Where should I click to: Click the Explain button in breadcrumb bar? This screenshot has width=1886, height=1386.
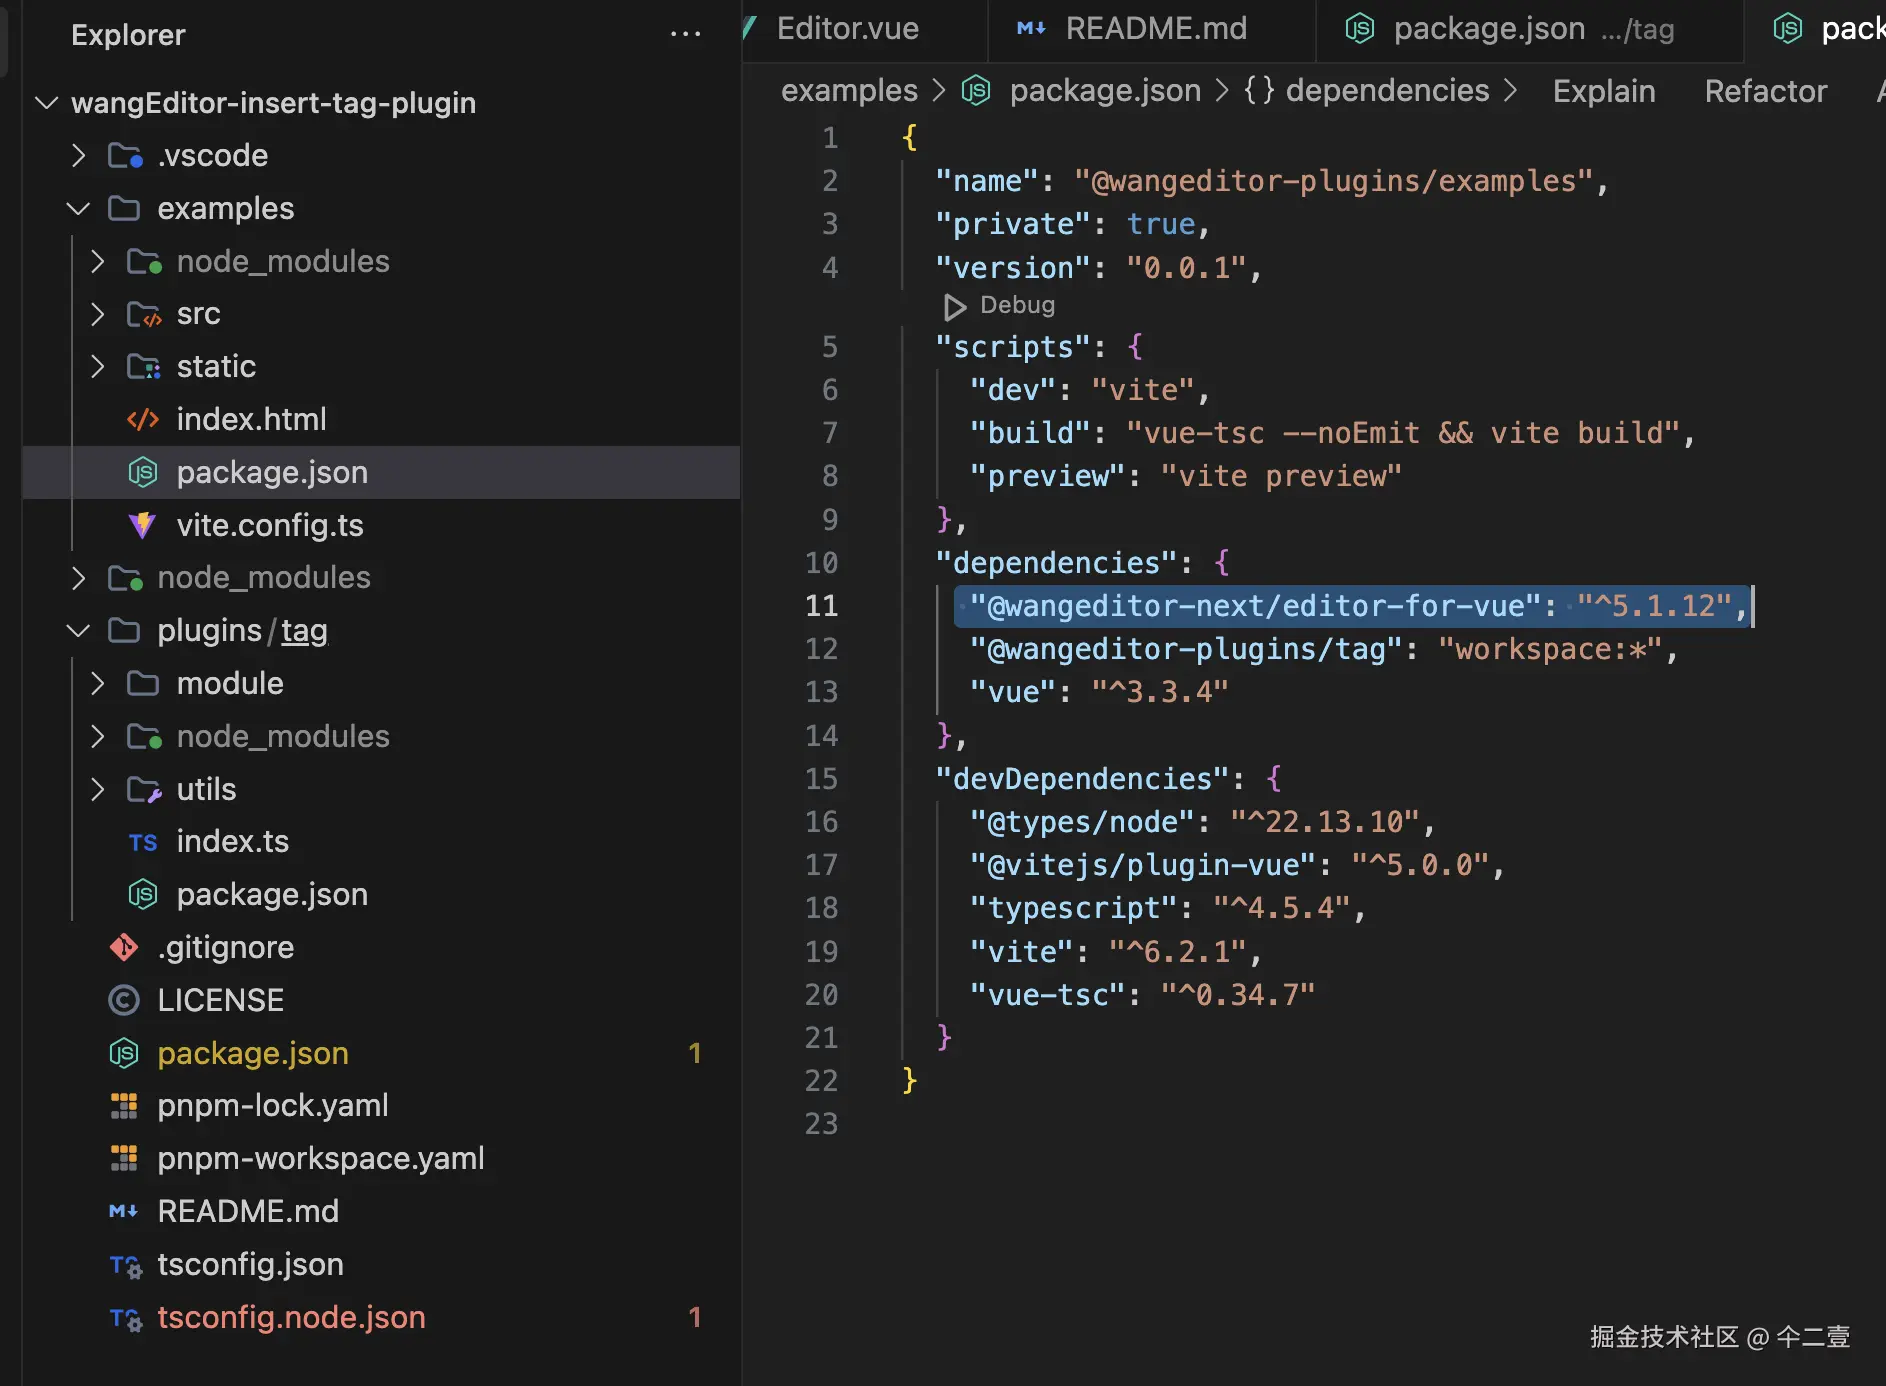coord(1603,91)
